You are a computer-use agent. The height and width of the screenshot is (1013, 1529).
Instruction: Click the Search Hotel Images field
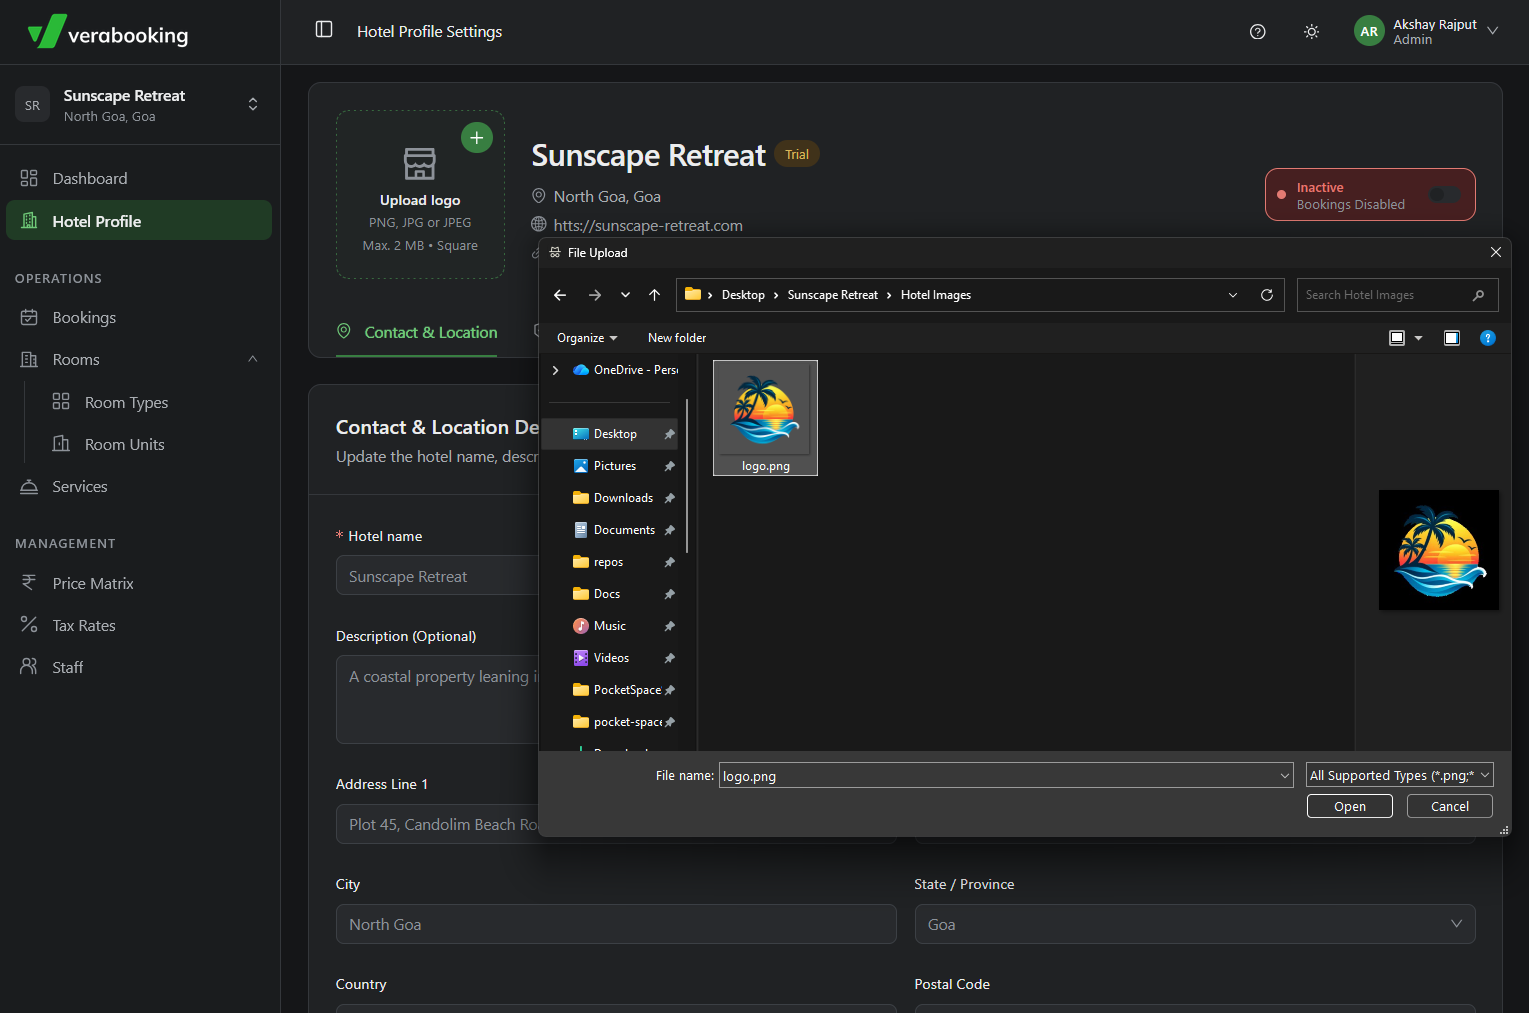[x=1397, y=295]
